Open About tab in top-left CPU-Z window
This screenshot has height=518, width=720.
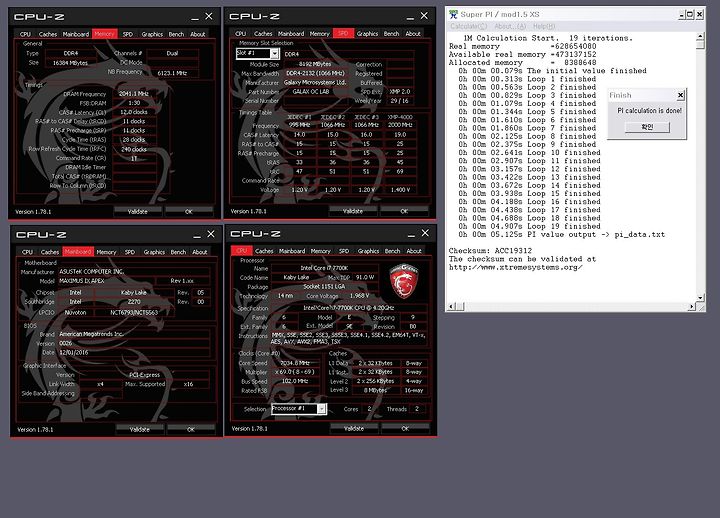[198, 34]
